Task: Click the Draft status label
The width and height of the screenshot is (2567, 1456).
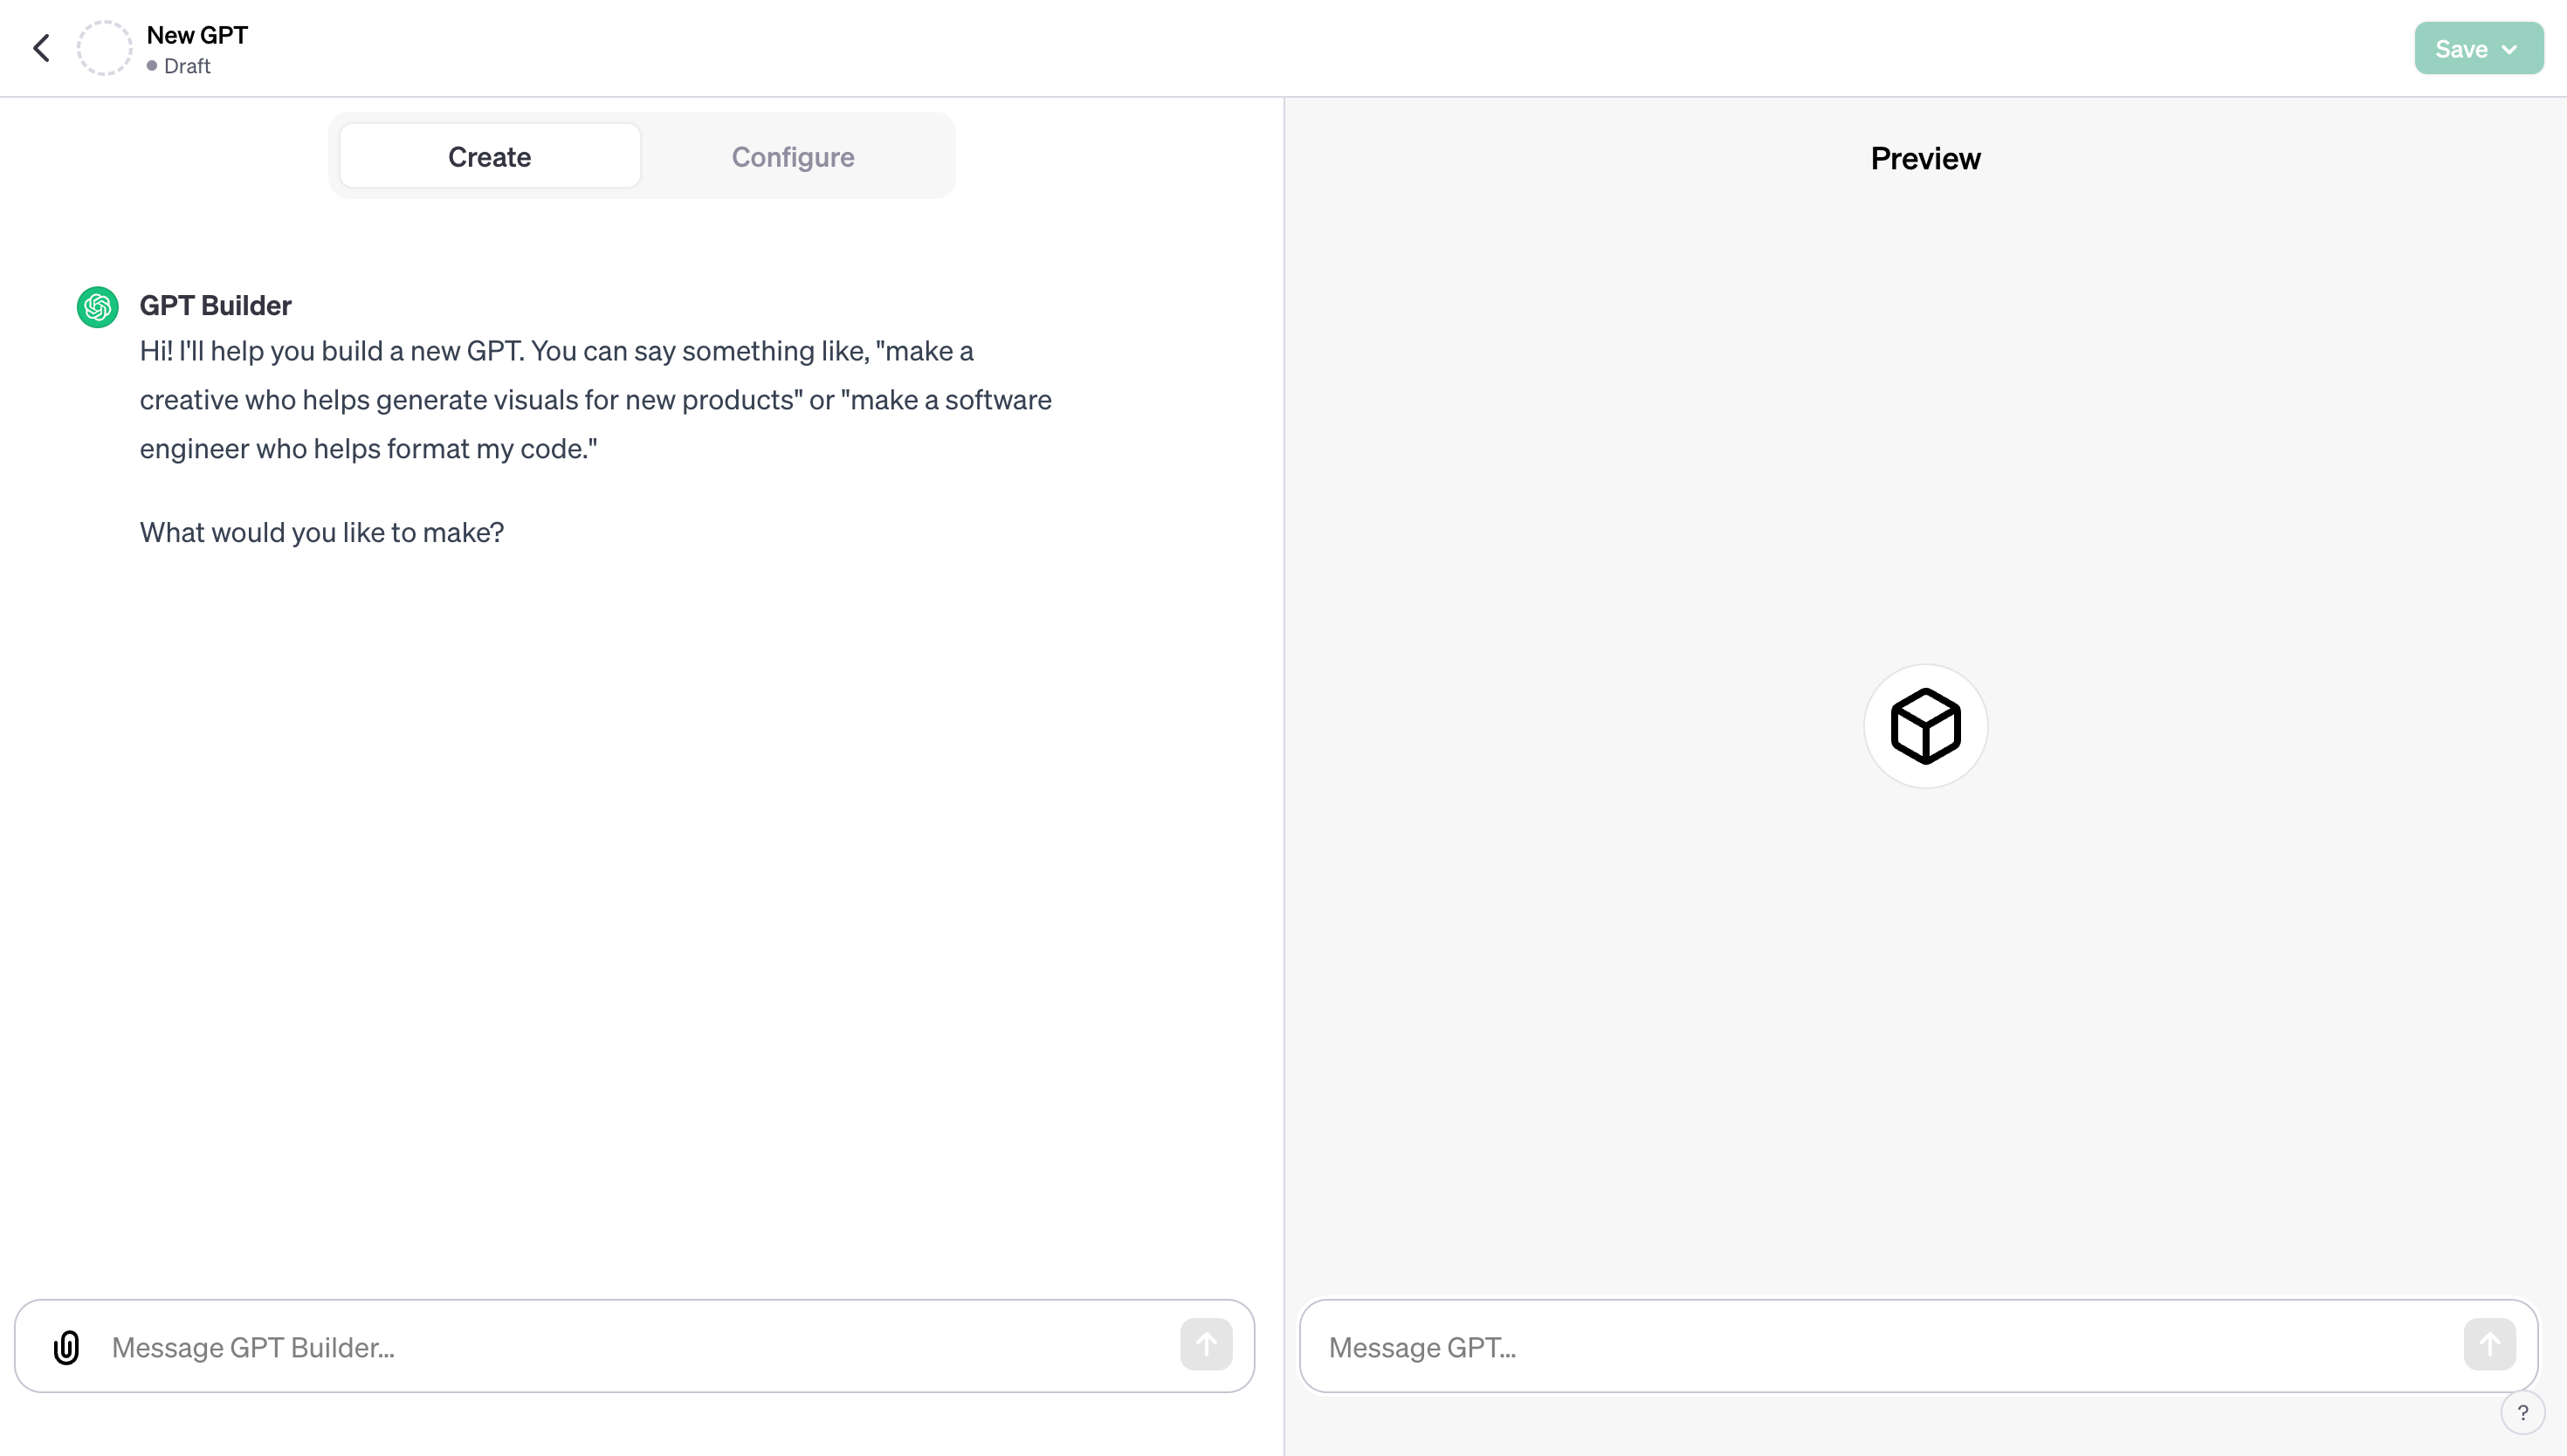Action: click(x=187, y=66)
